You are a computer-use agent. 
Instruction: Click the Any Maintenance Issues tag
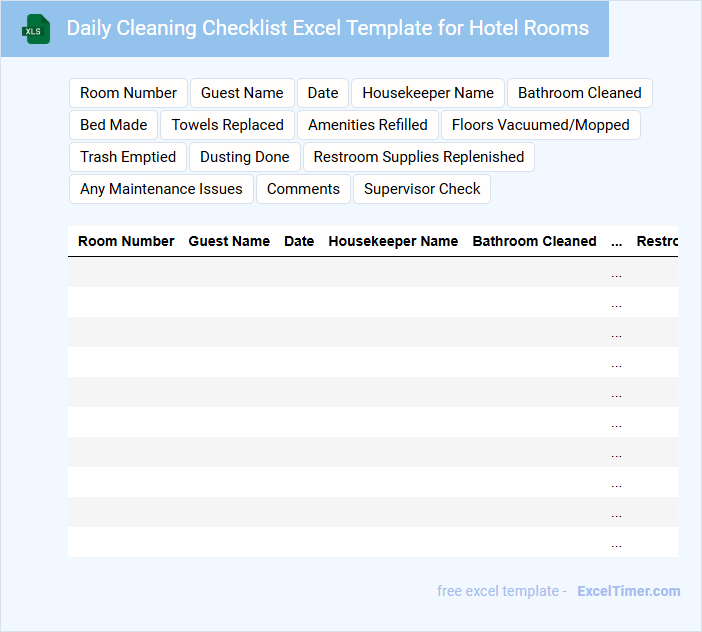[x=161, y=189]
